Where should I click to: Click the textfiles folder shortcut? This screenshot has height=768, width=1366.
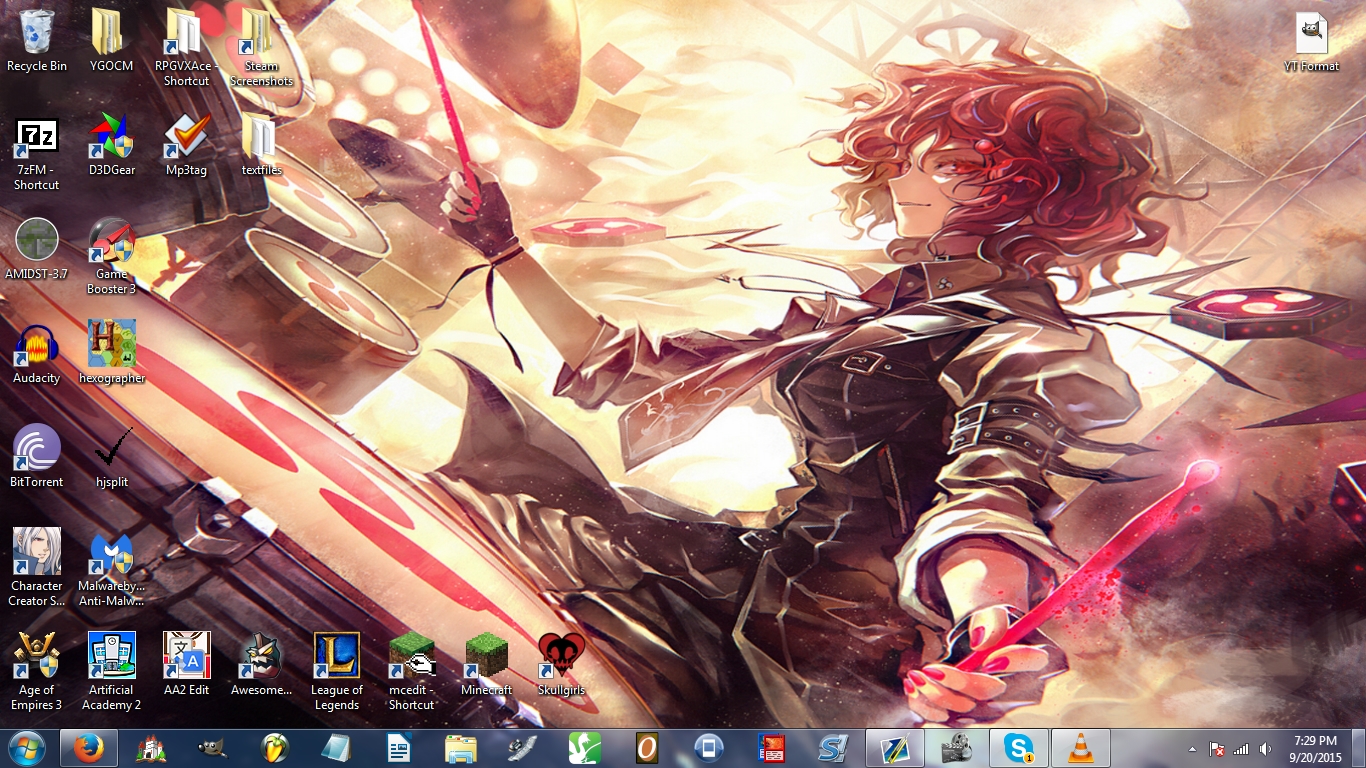point(261,145)
